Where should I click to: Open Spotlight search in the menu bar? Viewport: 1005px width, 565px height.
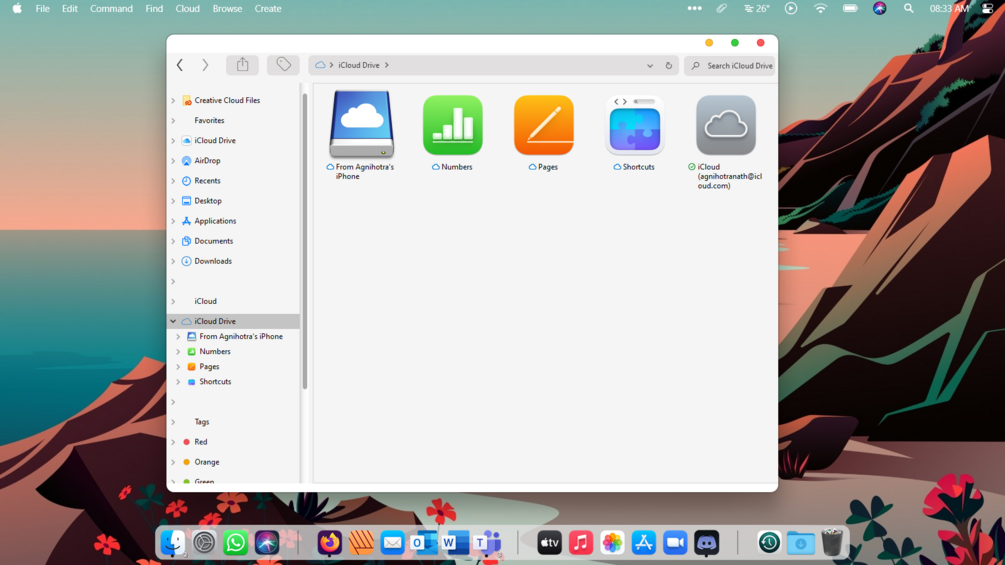click(x=908, y=8)
